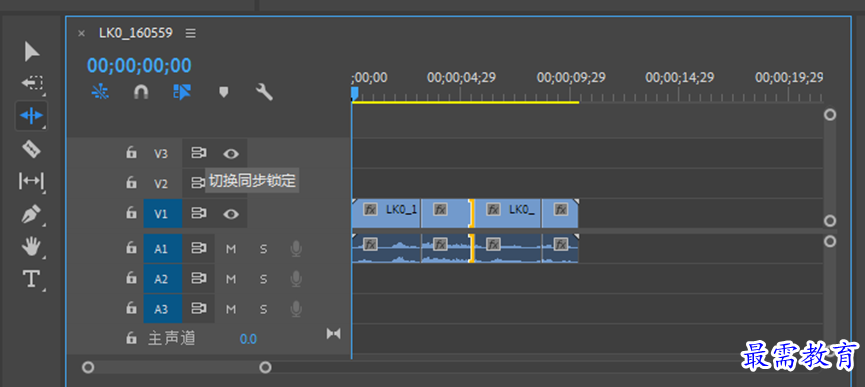The width and height of the screenshot is (865, 387).
Task: Toggle V1 track output eye
Action: coord(231,214)
